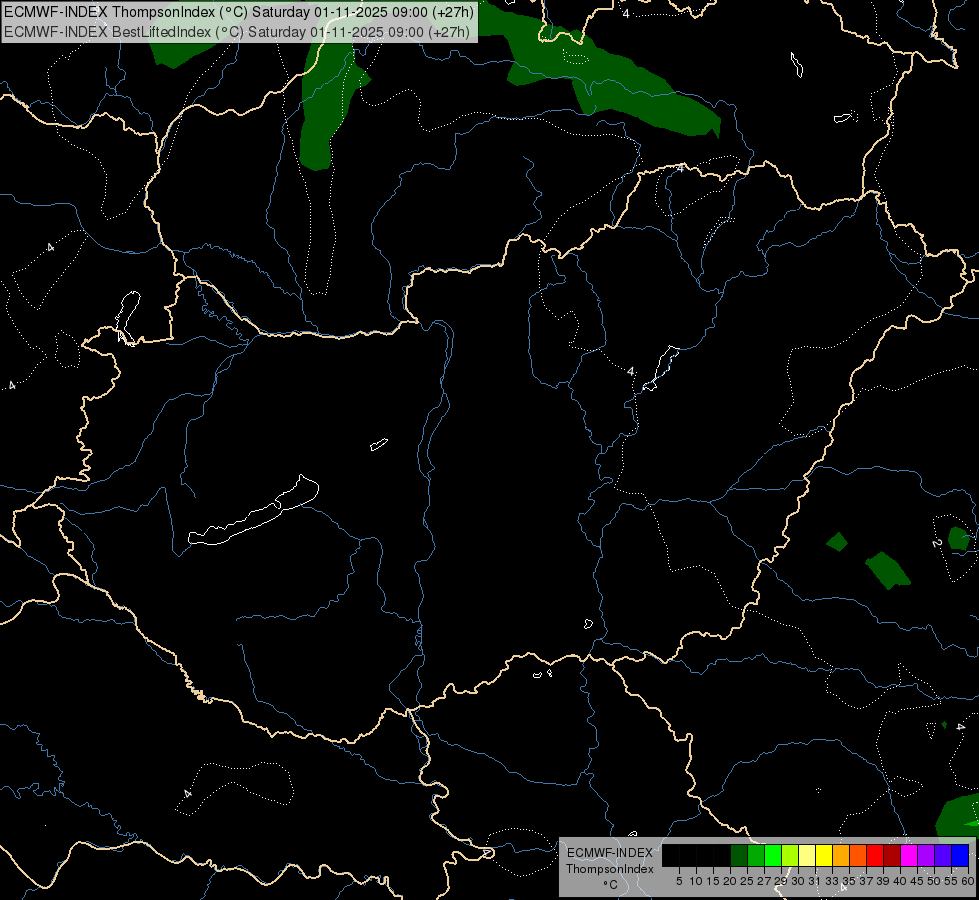Click legend tick label 33
Viewport: 979px width, 900px height.
coord(832,881)
